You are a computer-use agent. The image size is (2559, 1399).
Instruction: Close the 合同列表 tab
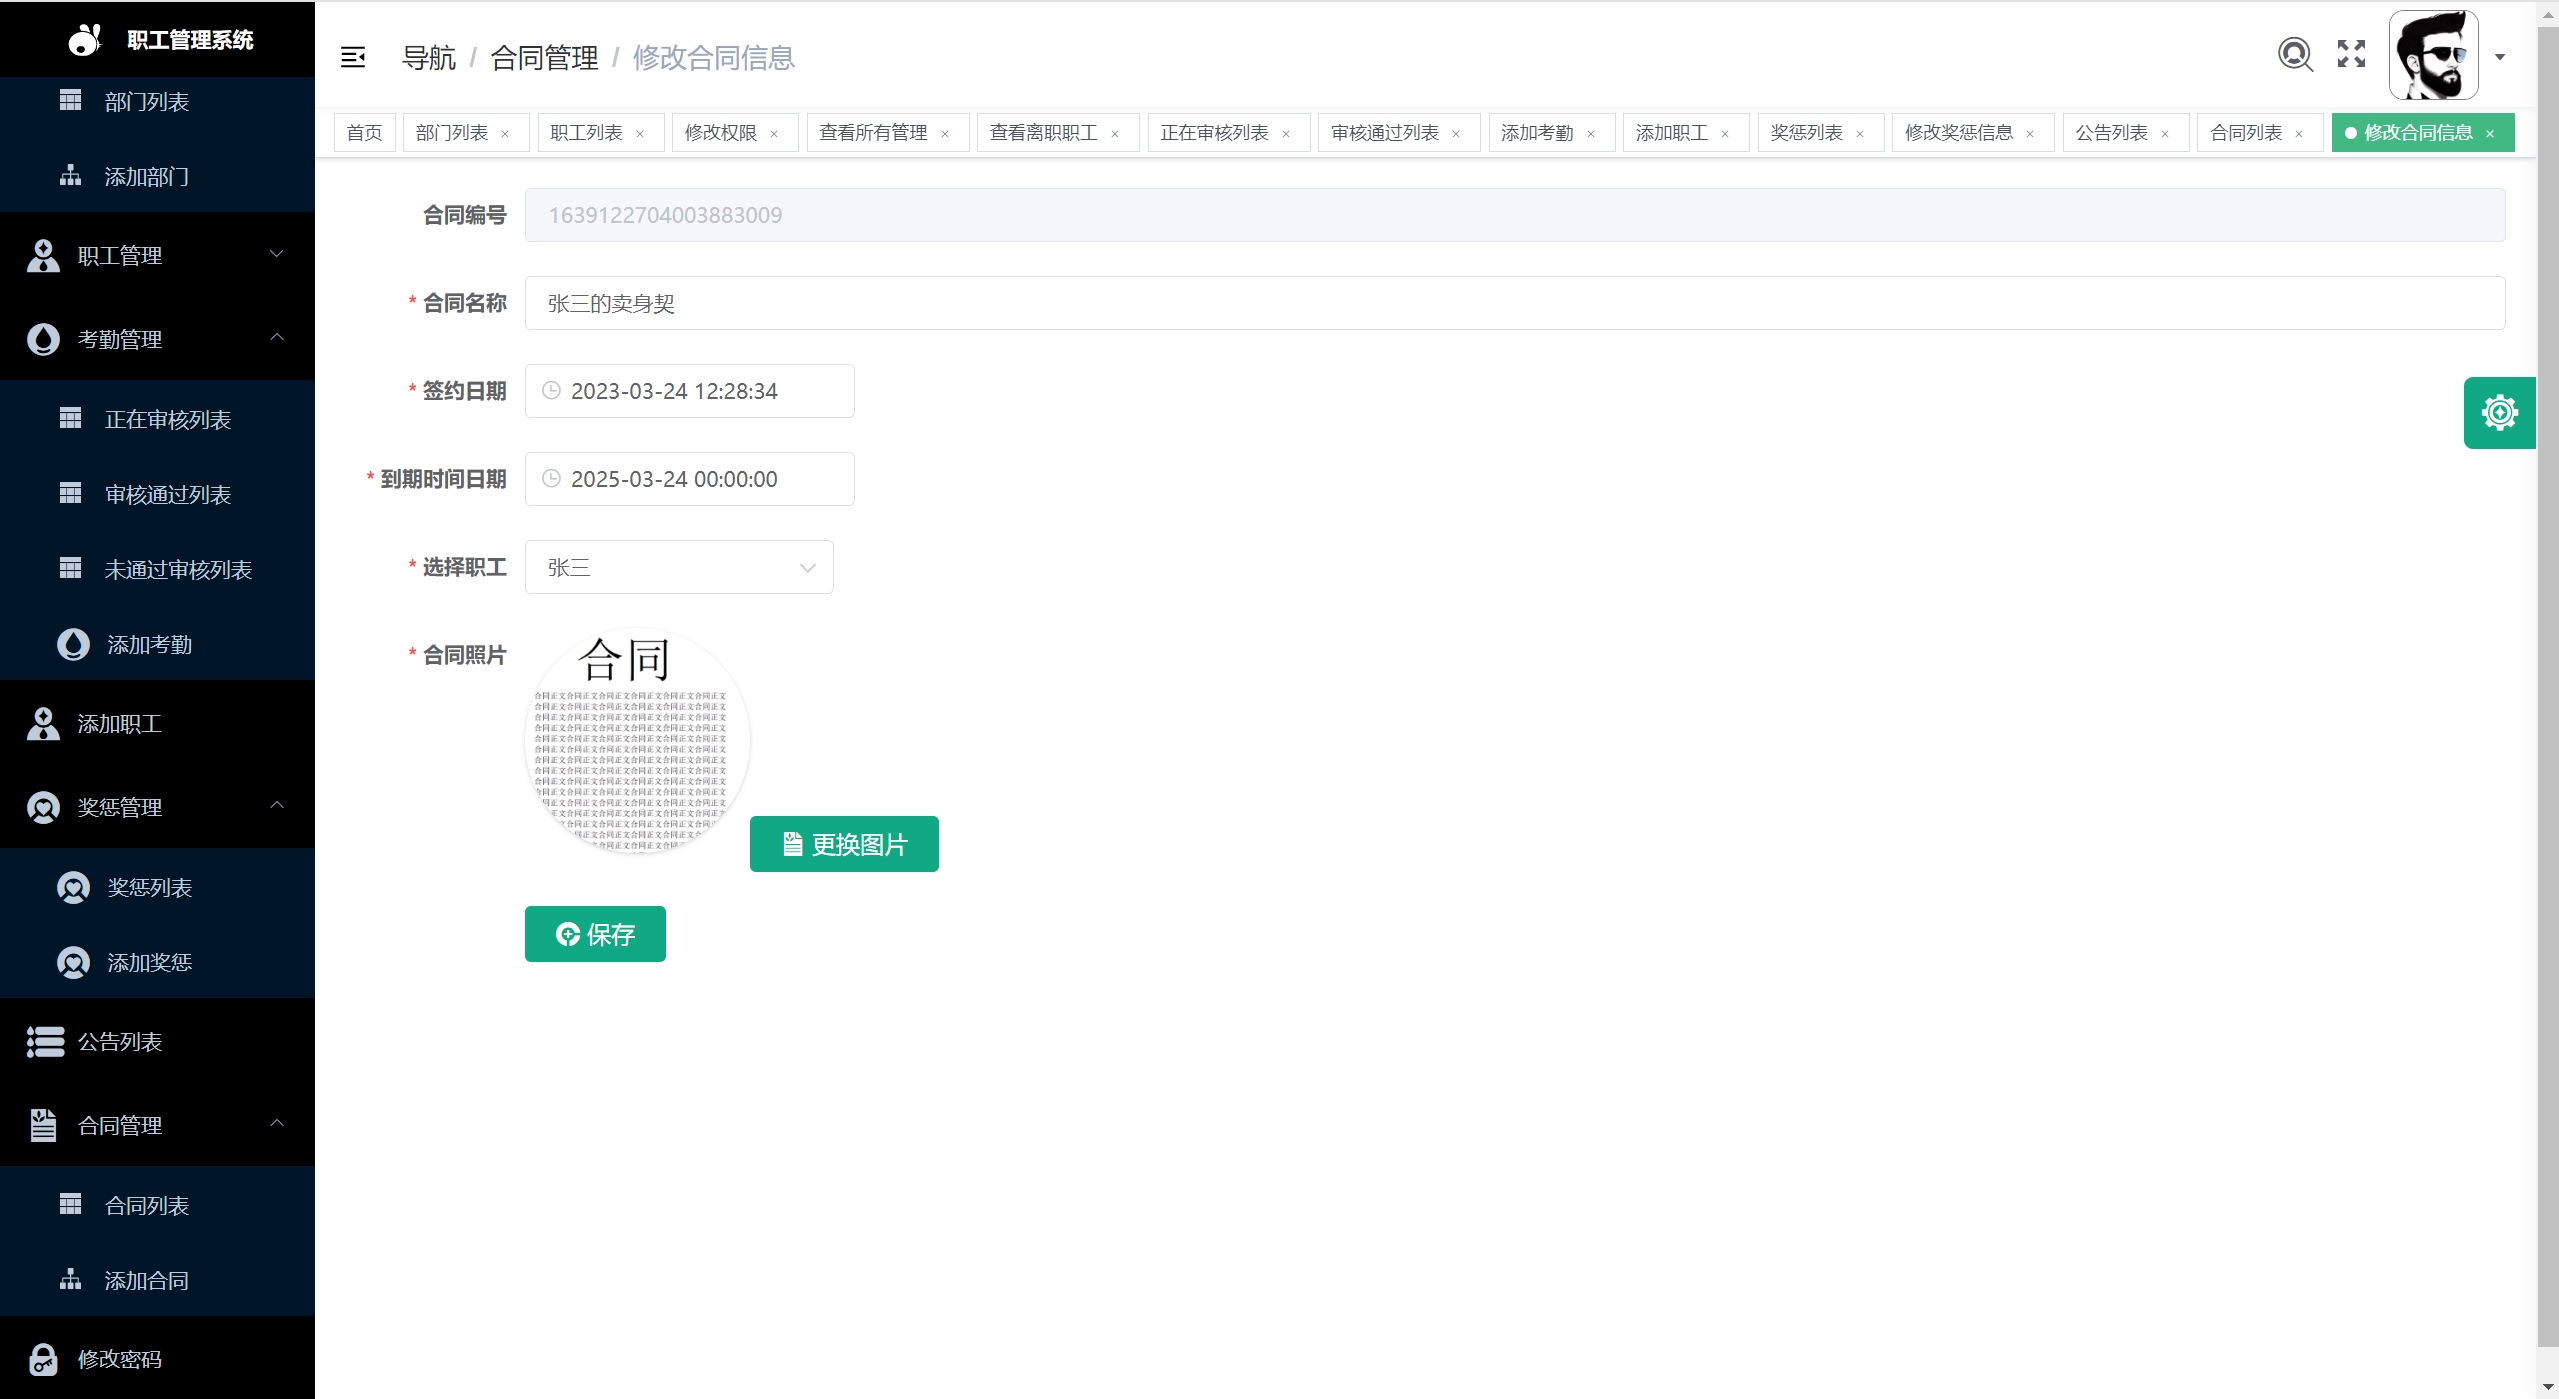[2299, 134]
